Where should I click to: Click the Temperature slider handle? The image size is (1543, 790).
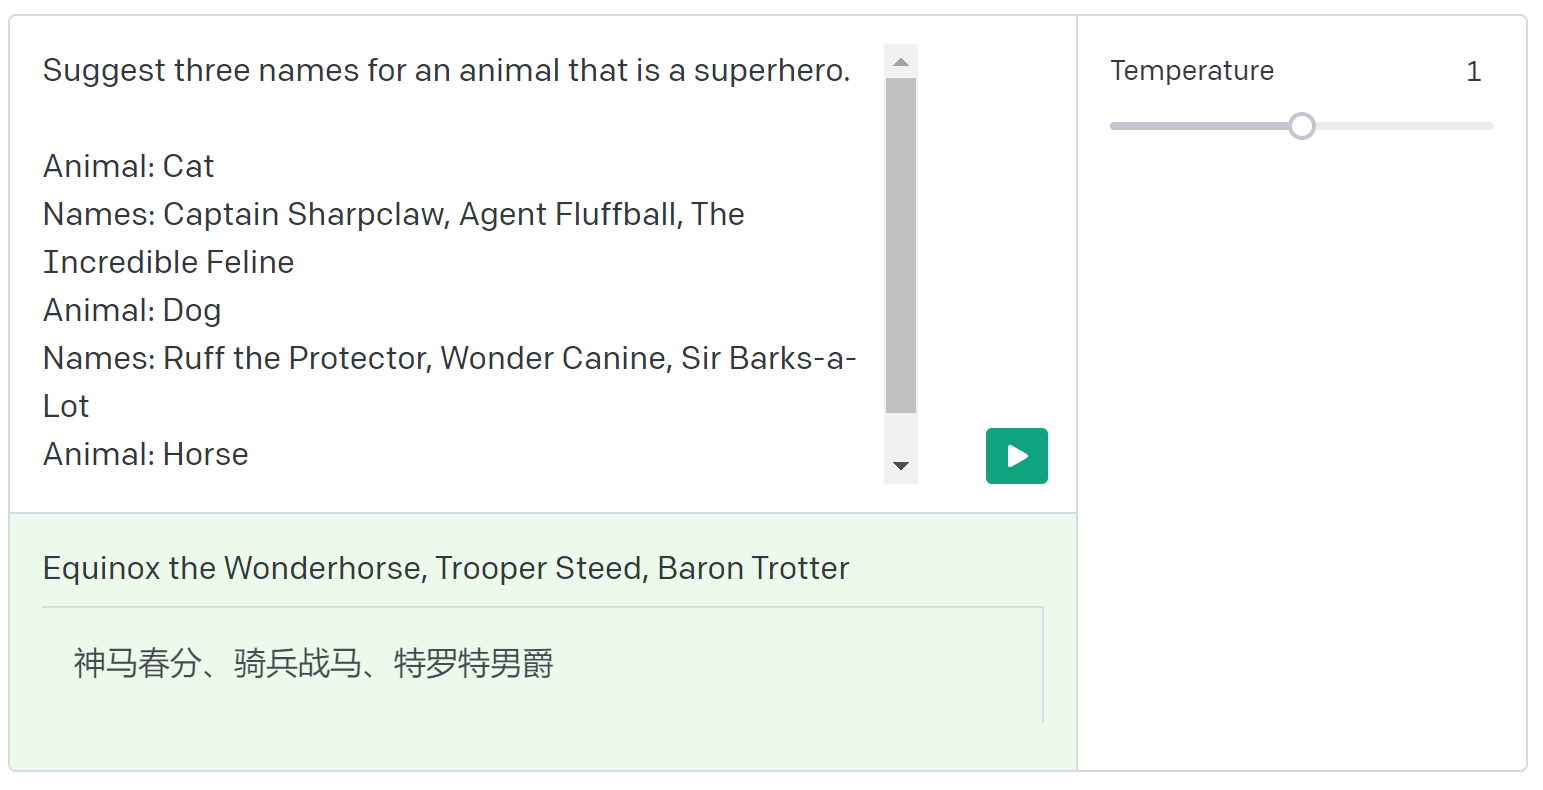[x=1301, y=126]
